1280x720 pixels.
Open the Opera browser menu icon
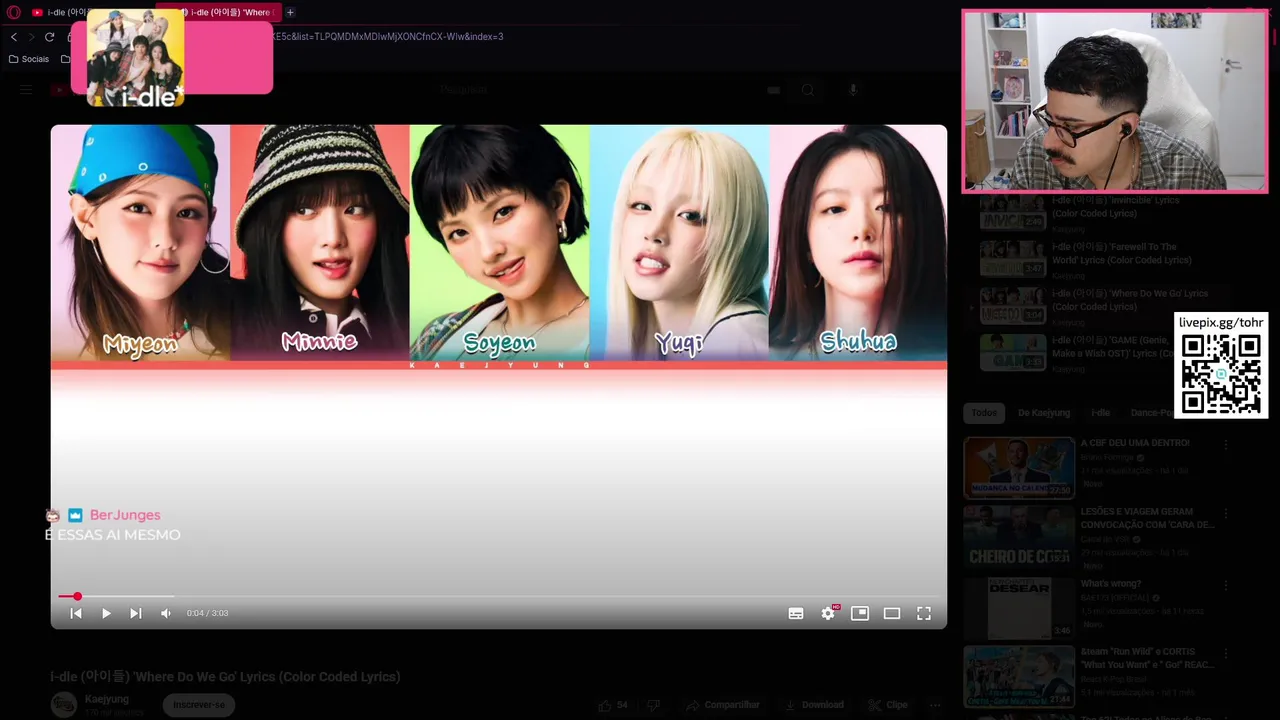(x=14, y=12)
